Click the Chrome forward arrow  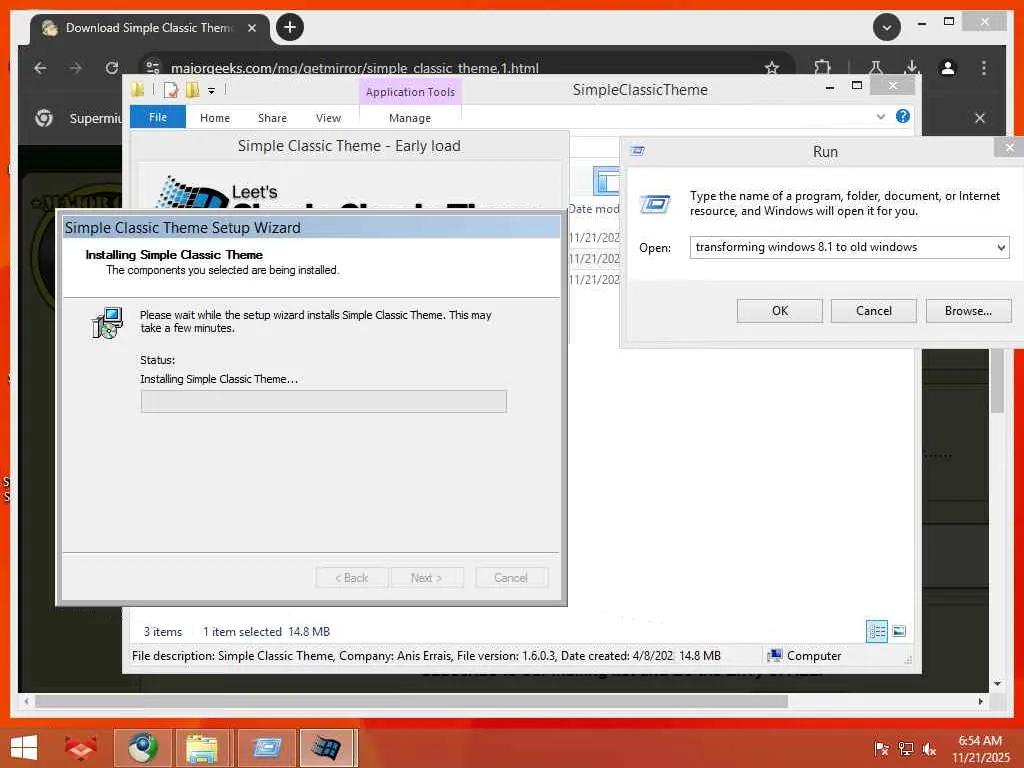76,68
